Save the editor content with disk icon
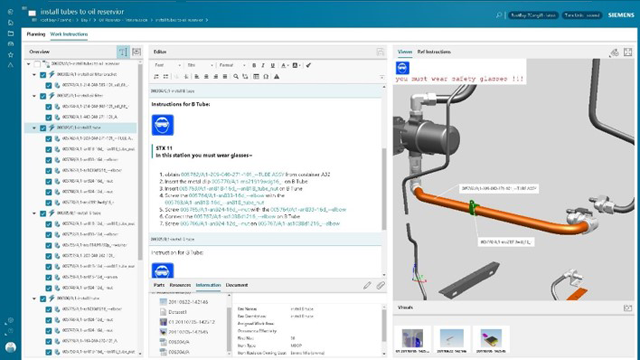The width and height of the screenshot is (640, 360). [x=380, y=52]
